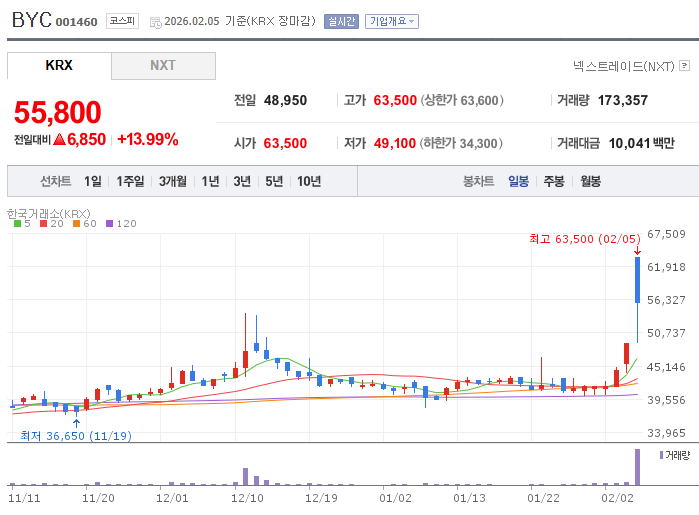Select the 1주일 line chart period
This screenshot has height=515, width=699.
tap(130, 181)
